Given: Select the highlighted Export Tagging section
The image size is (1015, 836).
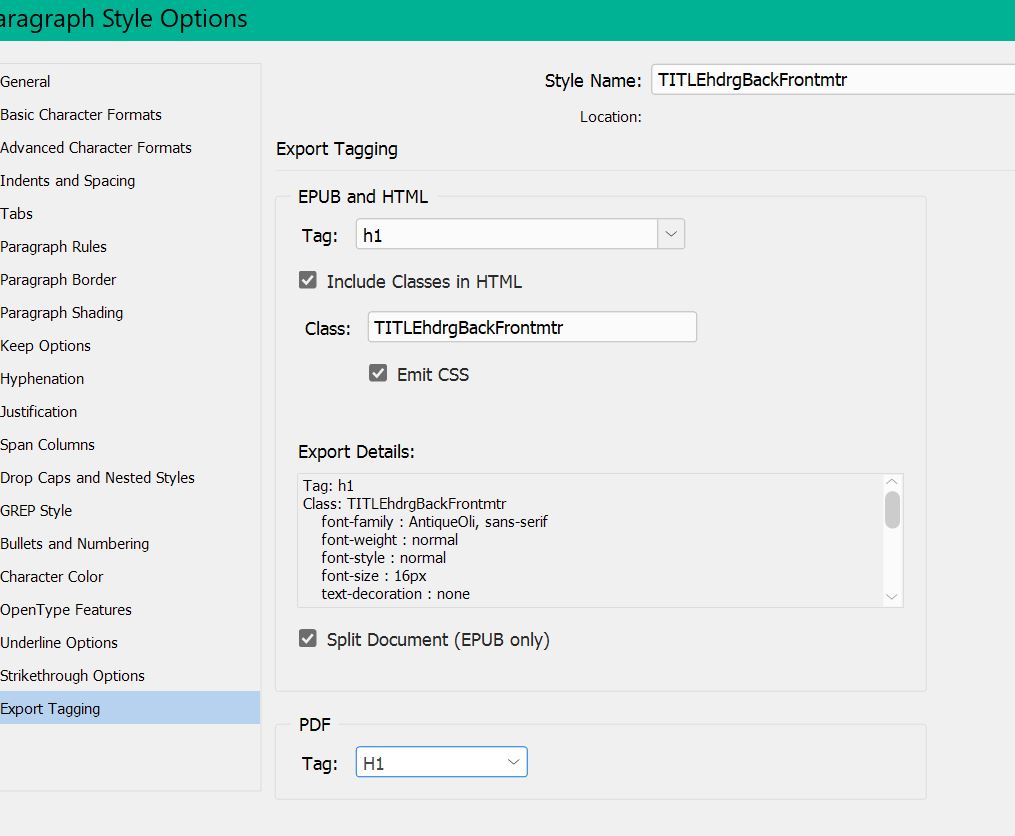Looking at the screenshot, I should (x=129, y=708).
